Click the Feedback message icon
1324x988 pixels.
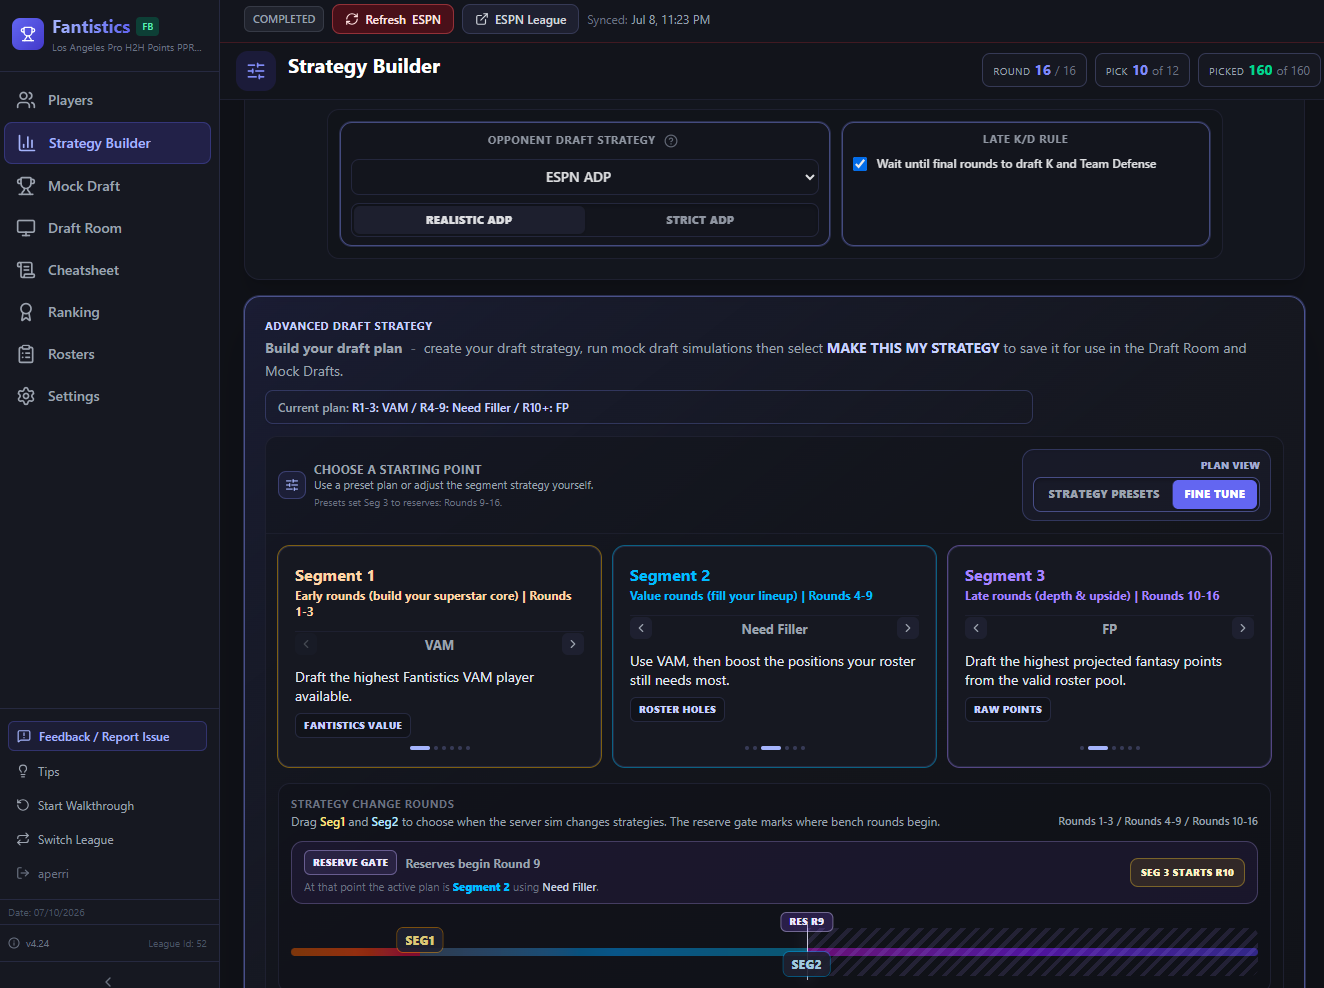[x=24, y=736]
